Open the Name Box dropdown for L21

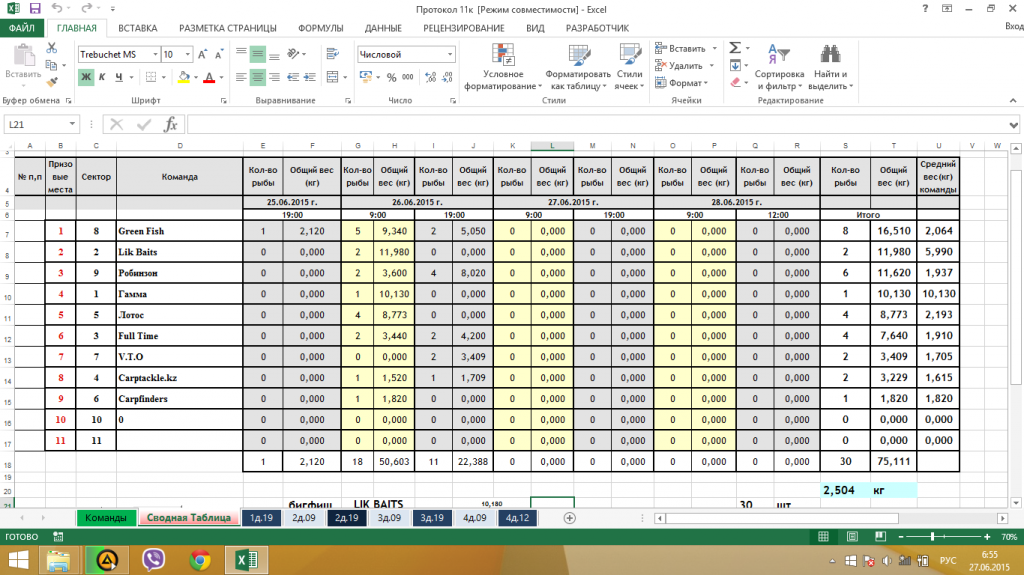point(71,124)
